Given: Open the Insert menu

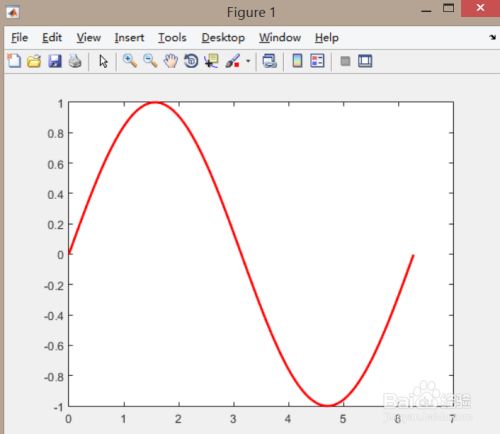Looking at the screenshot, I should pyautogui.click(x=129, y=38).
